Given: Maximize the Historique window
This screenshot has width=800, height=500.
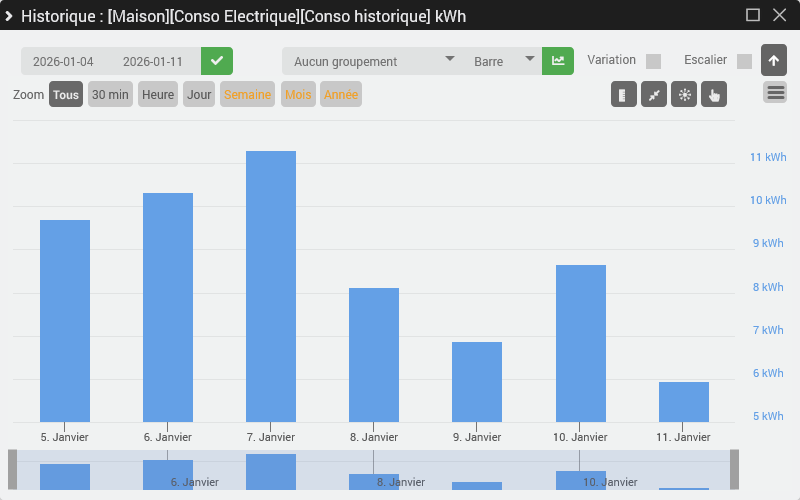Looking at the screenshot, I should (753, 15).
